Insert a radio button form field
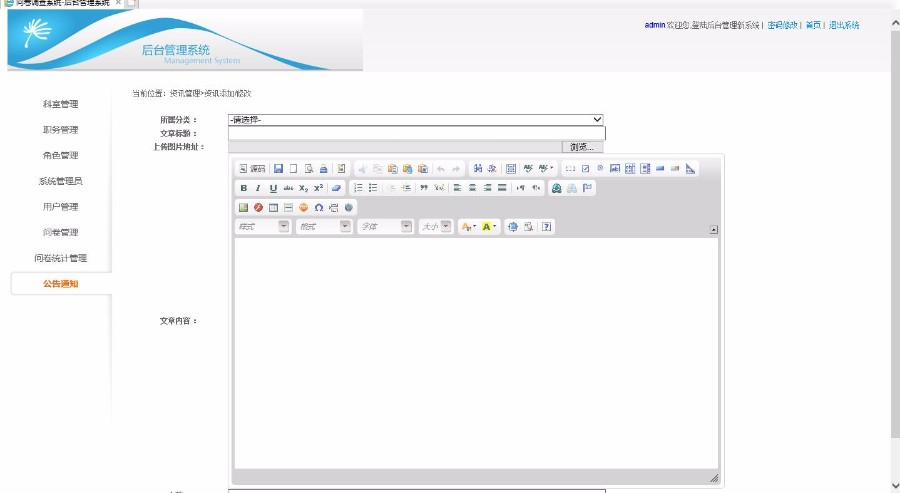The image size is (900, 493). tap(600, 169)
